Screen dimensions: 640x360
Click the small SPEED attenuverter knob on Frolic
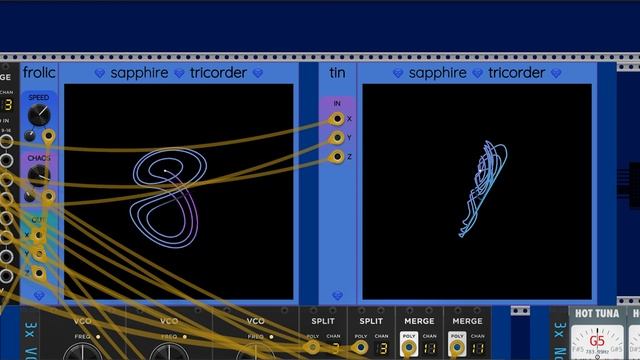pyautogui.click(x=29, y=136)
